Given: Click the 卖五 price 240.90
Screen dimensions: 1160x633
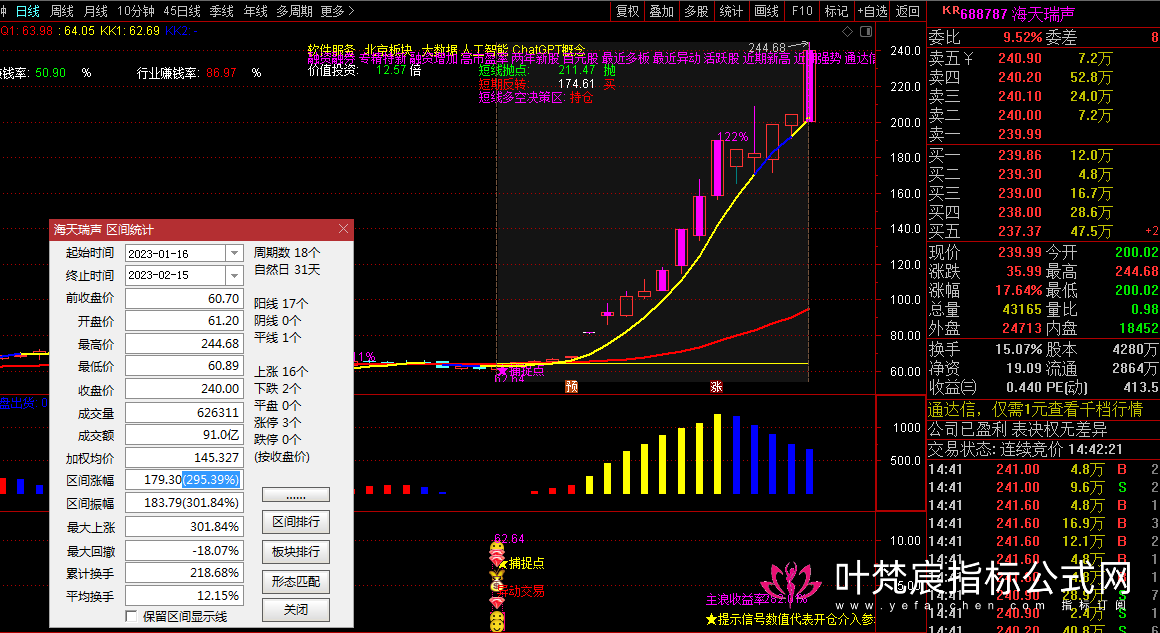Looking at the screenshot, I should [x=1019, y=58].
